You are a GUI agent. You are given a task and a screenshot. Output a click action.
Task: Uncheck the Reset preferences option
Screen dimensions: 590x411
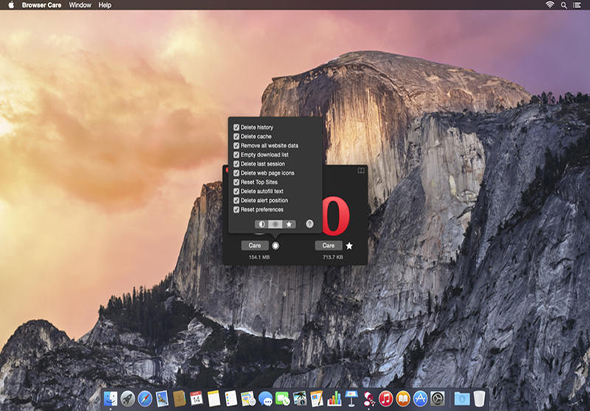pos(236,209)
